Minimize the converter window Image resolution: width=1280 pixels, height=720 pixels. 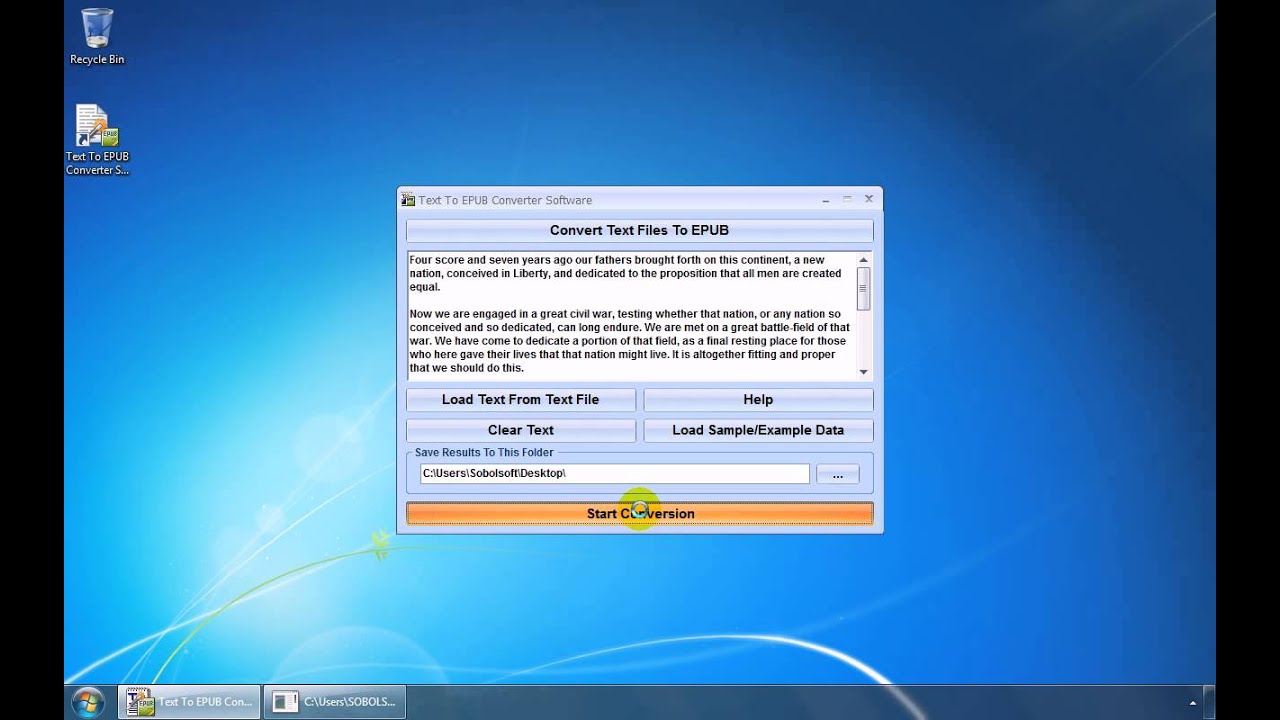click(x=826, y=200)
